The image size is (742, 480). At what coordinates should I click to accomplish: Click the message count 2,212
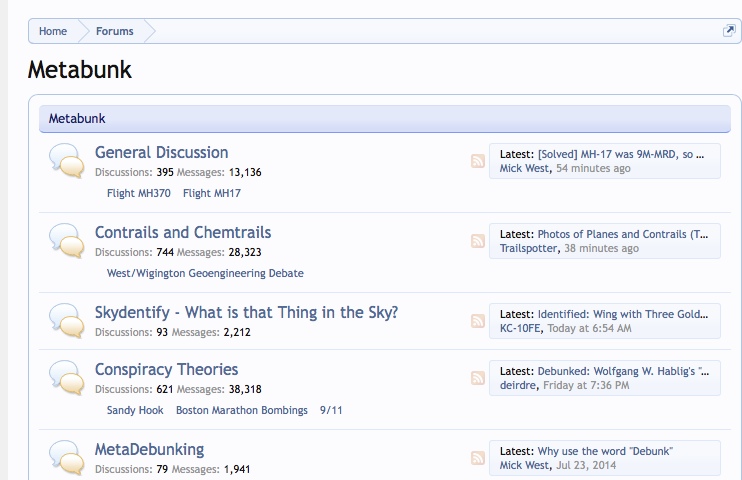237,332
